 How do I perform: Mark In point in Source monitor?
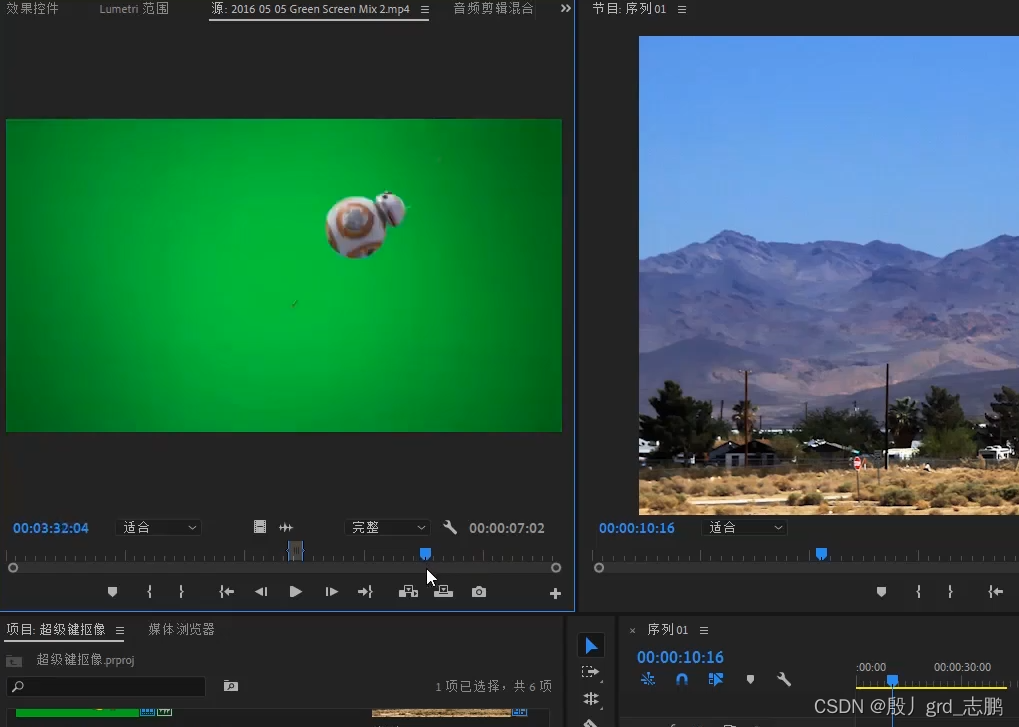pyautogui.click(x=149, y=592)
